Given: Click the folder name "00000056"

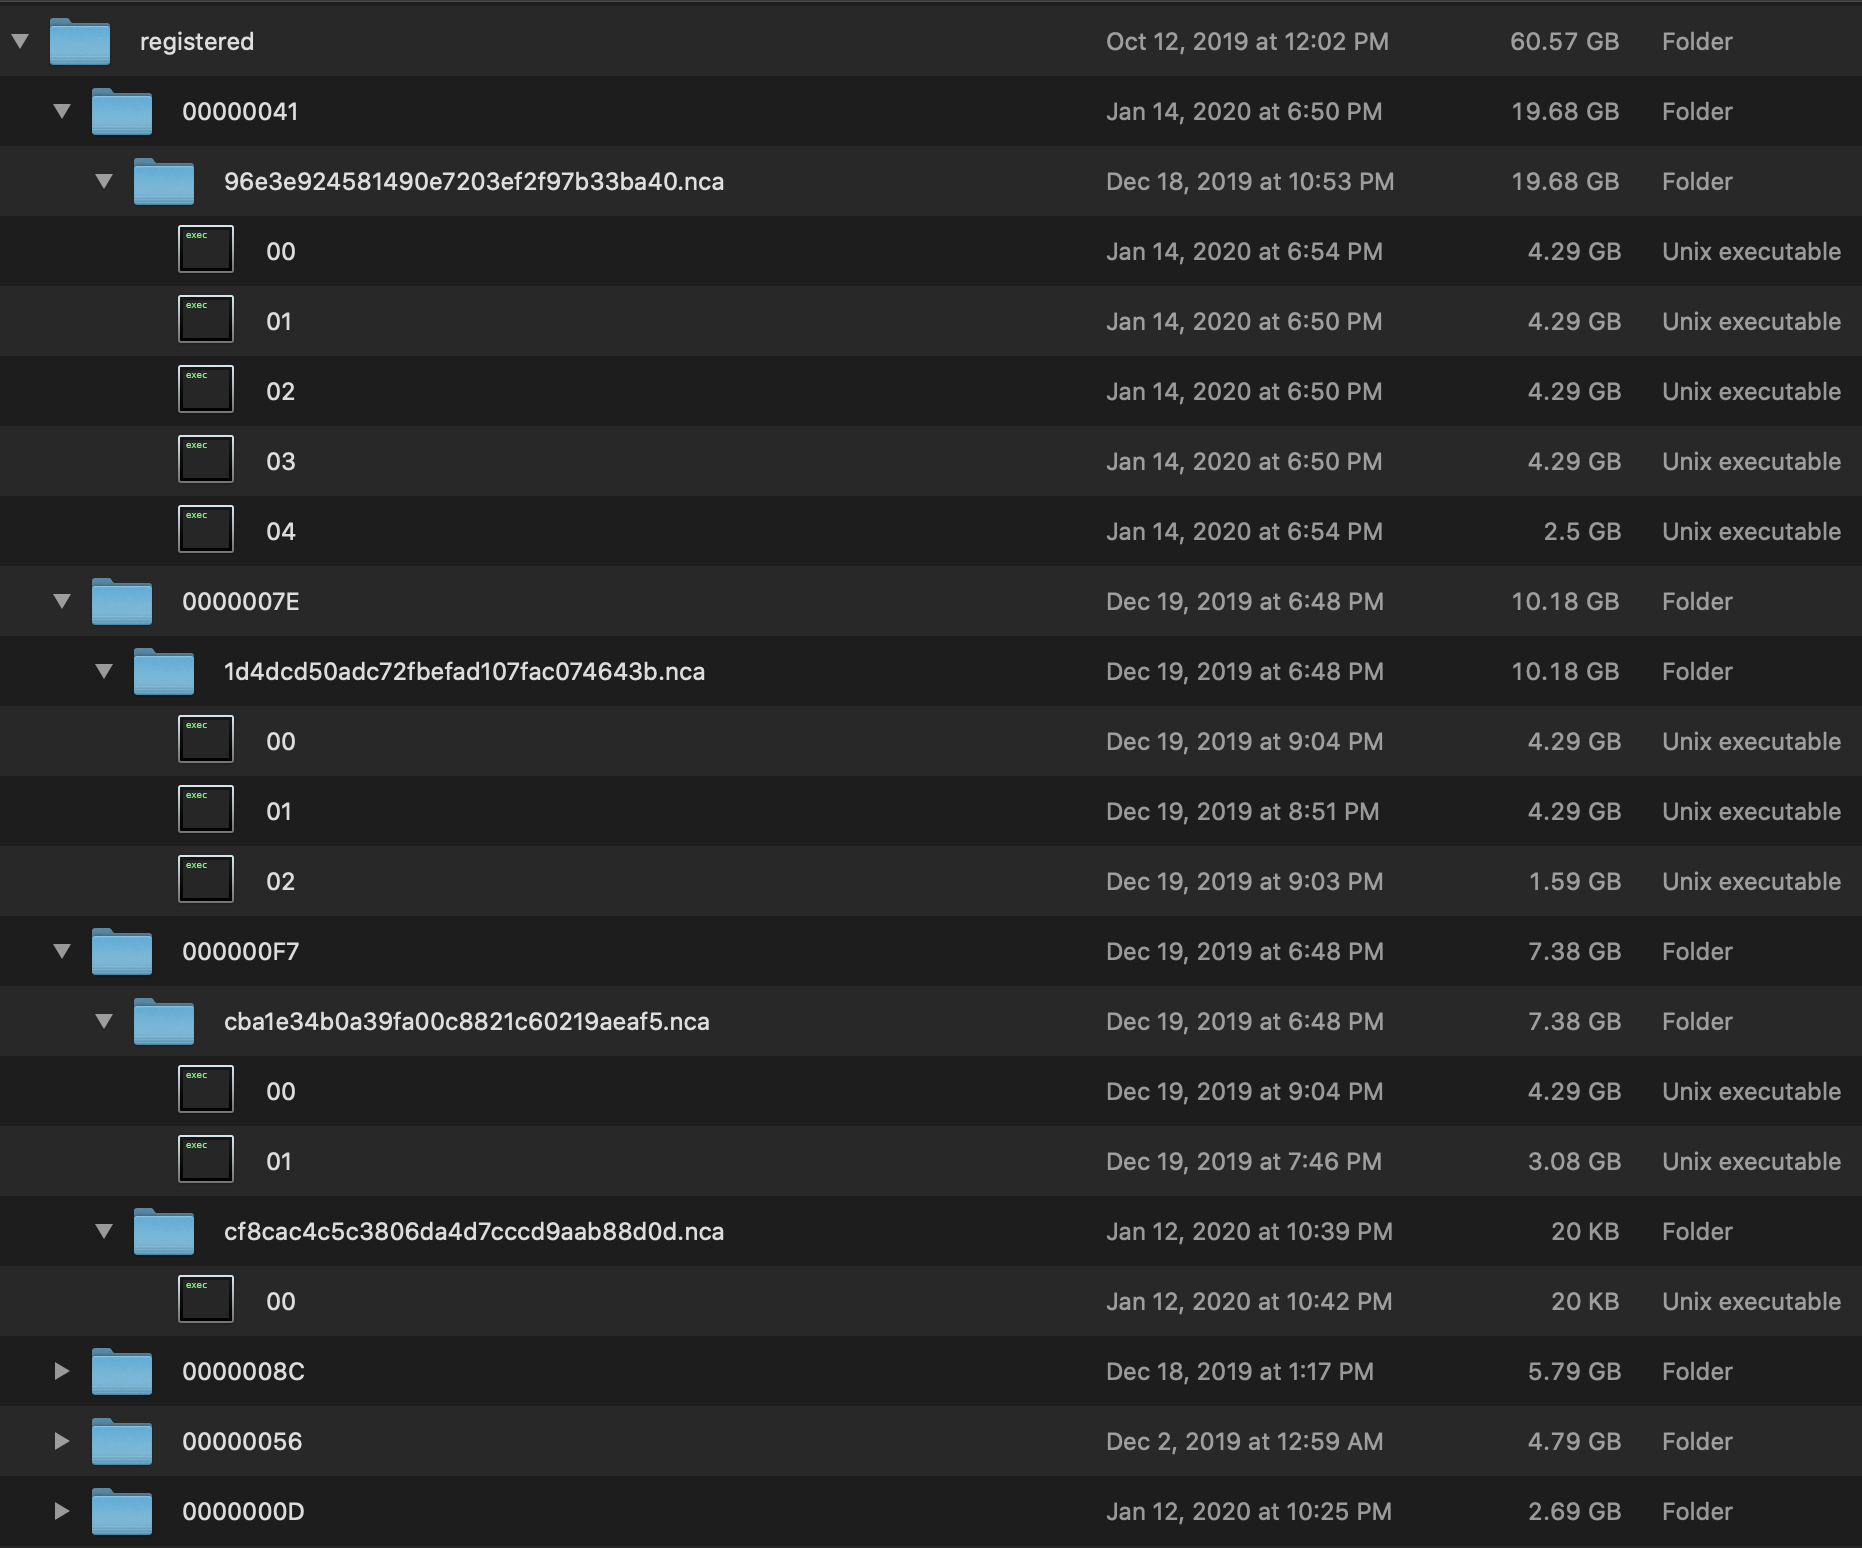Looking at the screenshot, I should click(242, 1442).
